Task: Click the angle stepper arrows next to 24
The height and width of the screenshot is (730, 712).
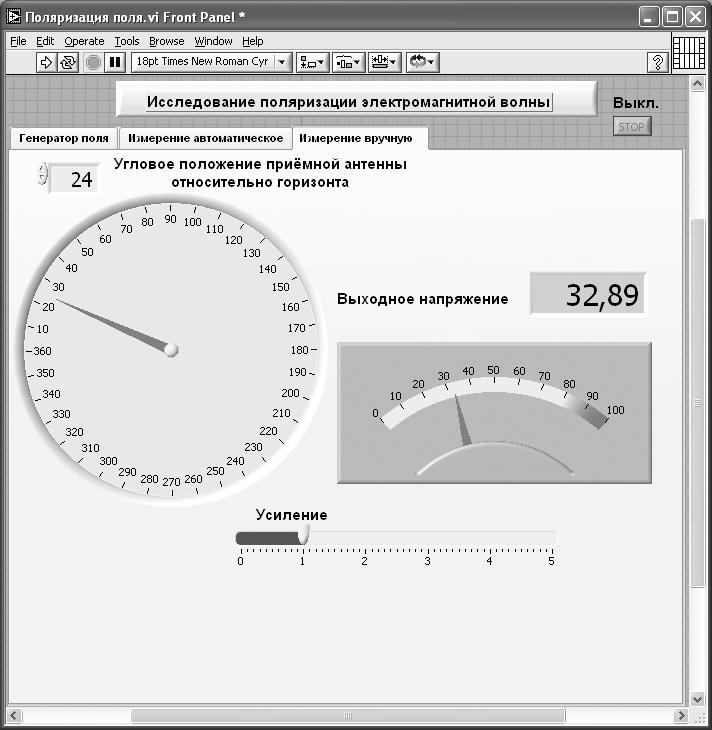Action: (x=42, y=174)
